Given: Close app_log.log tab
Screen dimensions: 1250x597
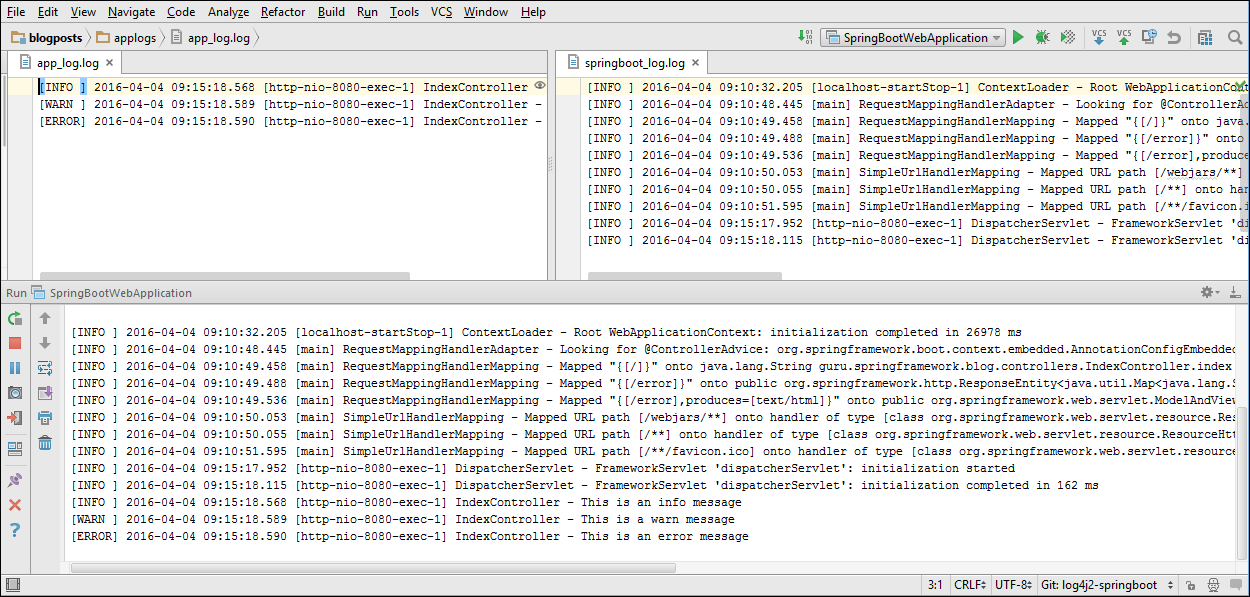Looking at the screenshot, I should (x=109, y=62).
